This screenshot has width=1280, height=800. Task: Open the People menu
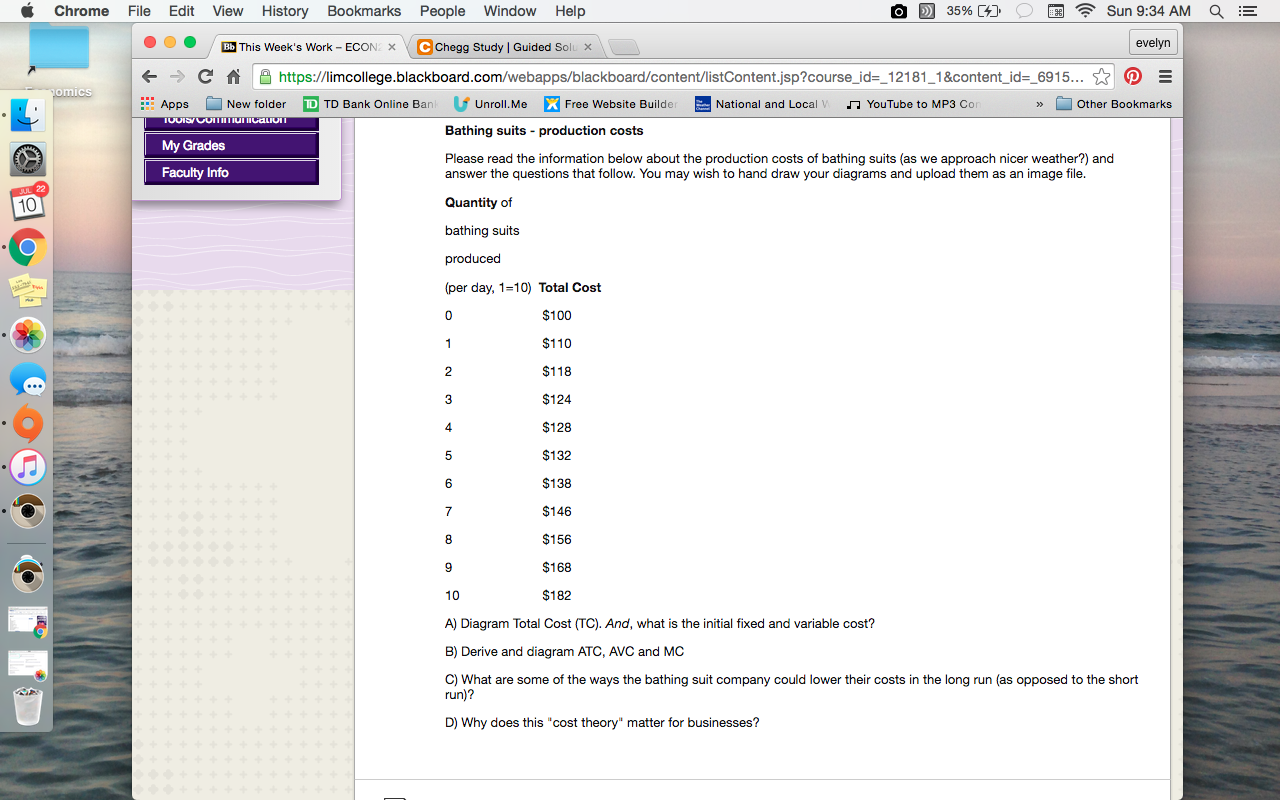click(x=443, y=11)
